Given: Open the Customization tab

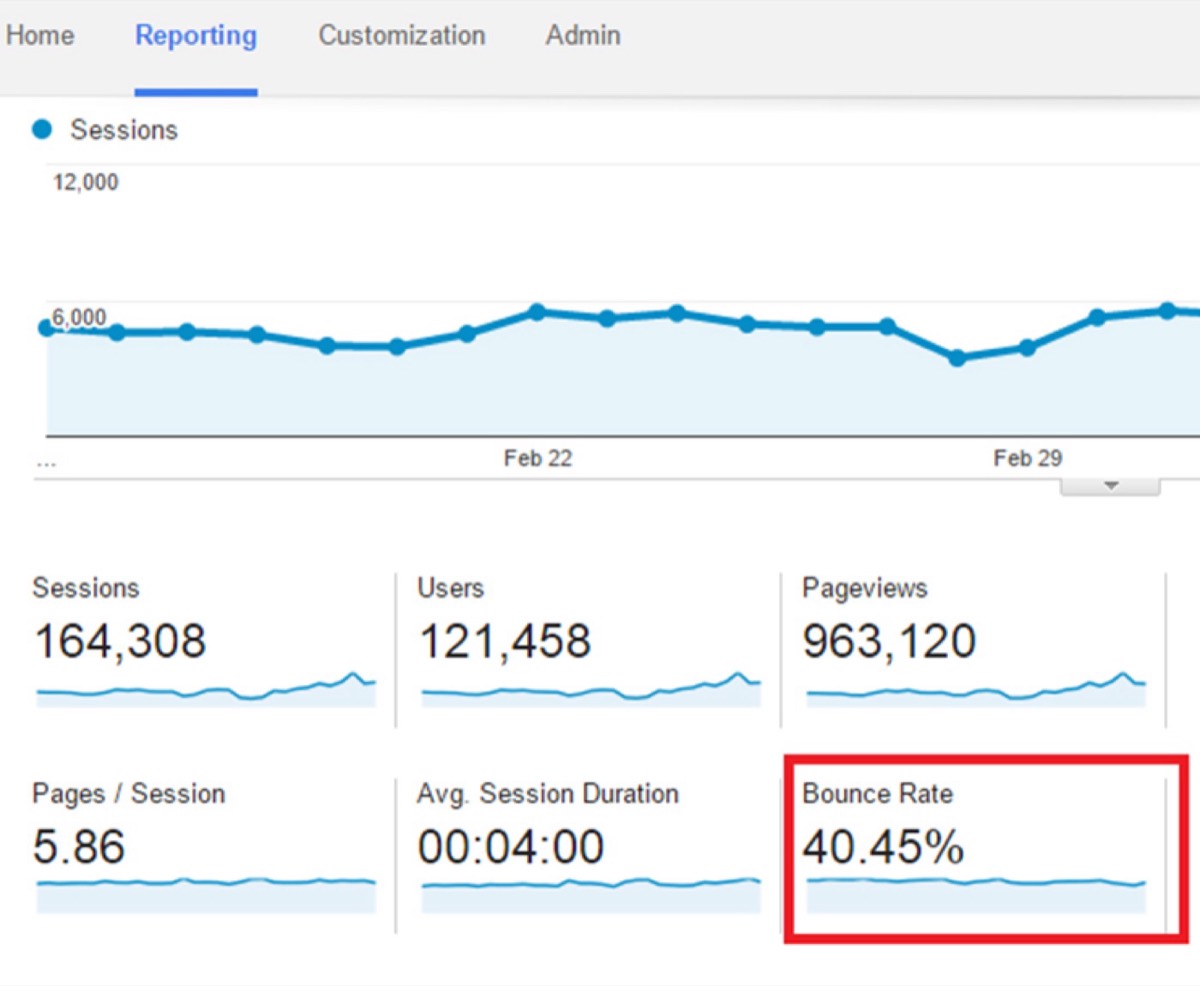Looking at the screenshot, I should point(402,36).
